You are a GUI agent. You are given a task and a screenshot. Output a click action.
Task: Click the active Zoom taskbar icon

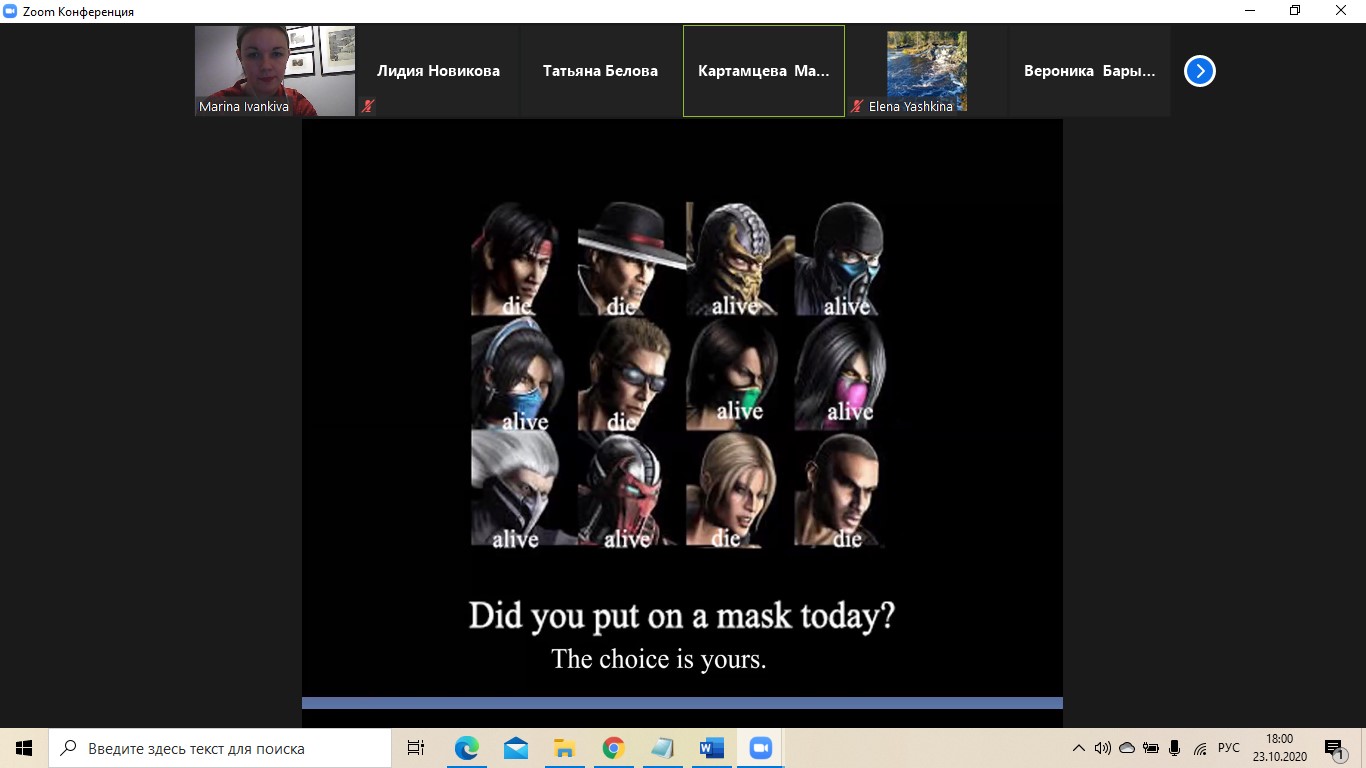point(761,748)
